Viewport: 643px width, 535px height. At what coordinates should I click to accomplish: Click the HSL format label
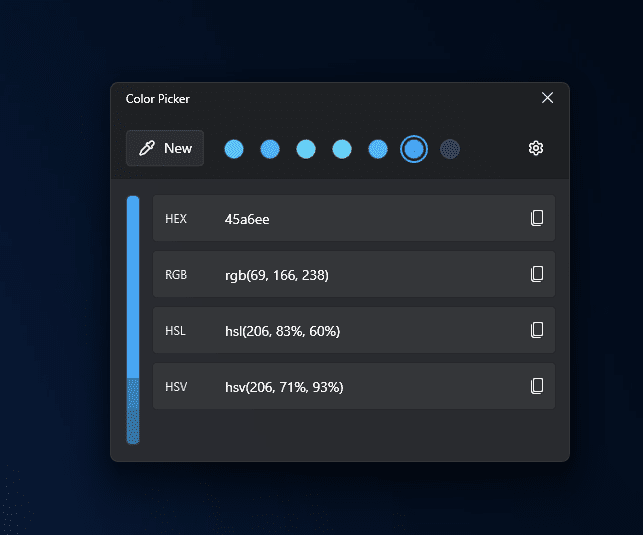pyautogui.click(x=175, y=331)
